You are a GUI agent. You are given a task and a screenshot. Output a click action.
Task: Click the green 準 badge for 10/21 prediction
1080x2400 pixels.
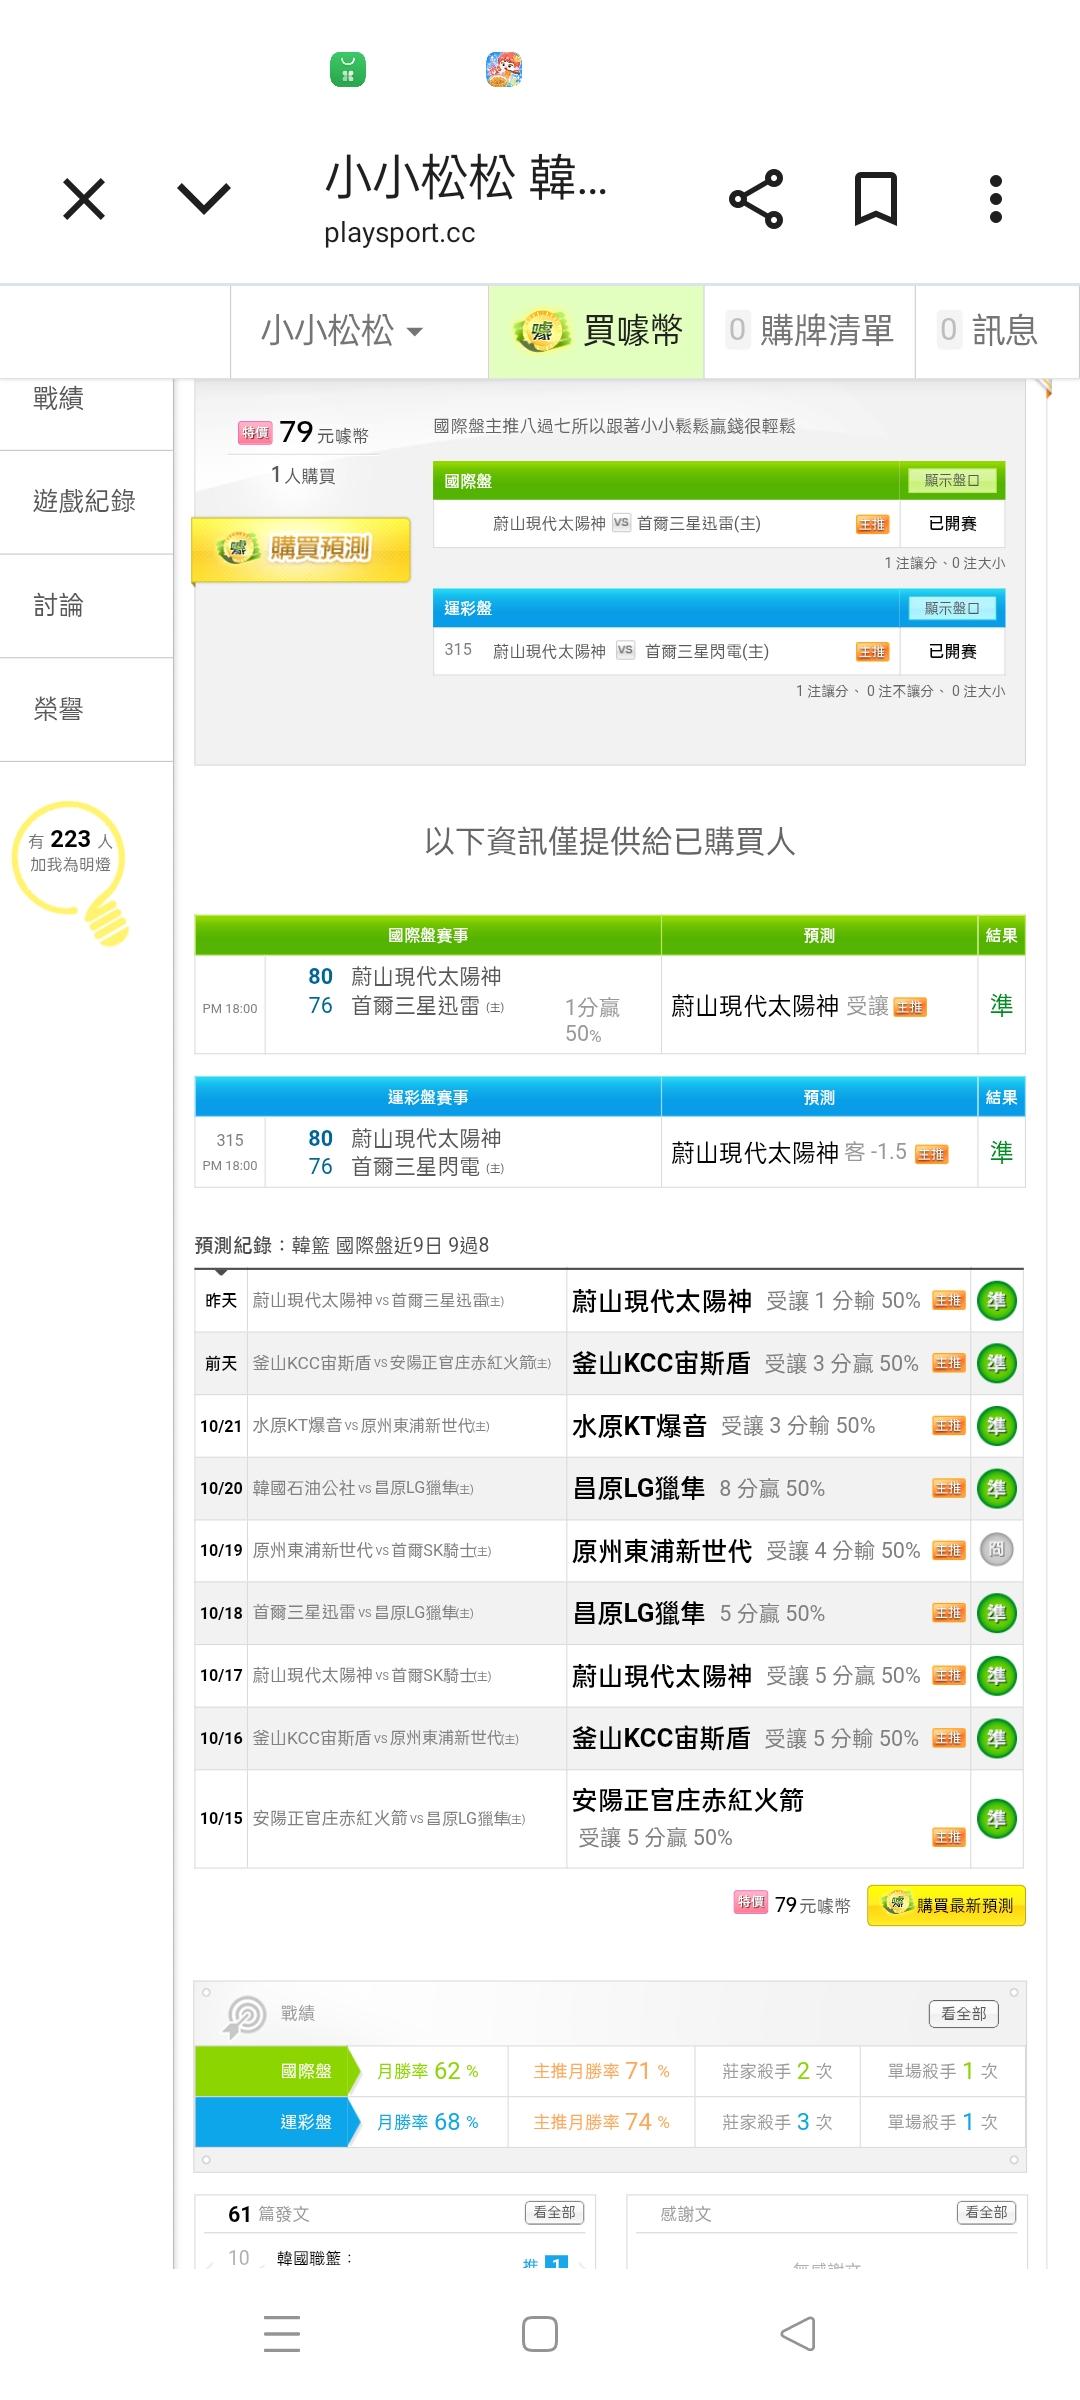[x=996, y=1426]
